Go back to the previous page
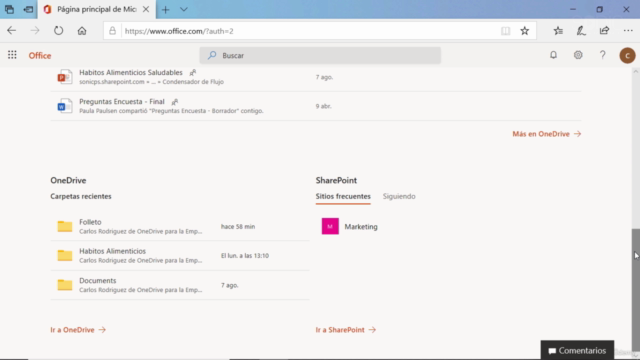The height and width of the screenshot is (360, 640). click(11, 31)
